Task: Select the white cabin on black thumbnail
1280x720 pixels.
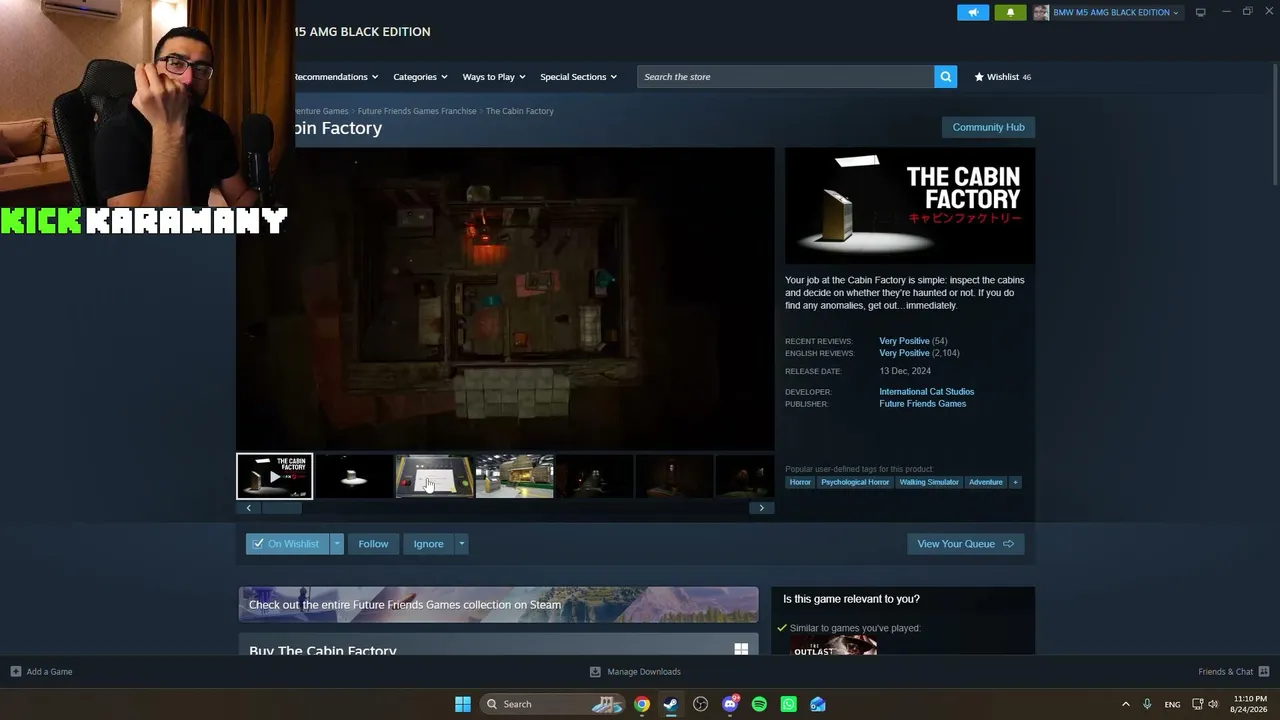Action: click(354, 476)
